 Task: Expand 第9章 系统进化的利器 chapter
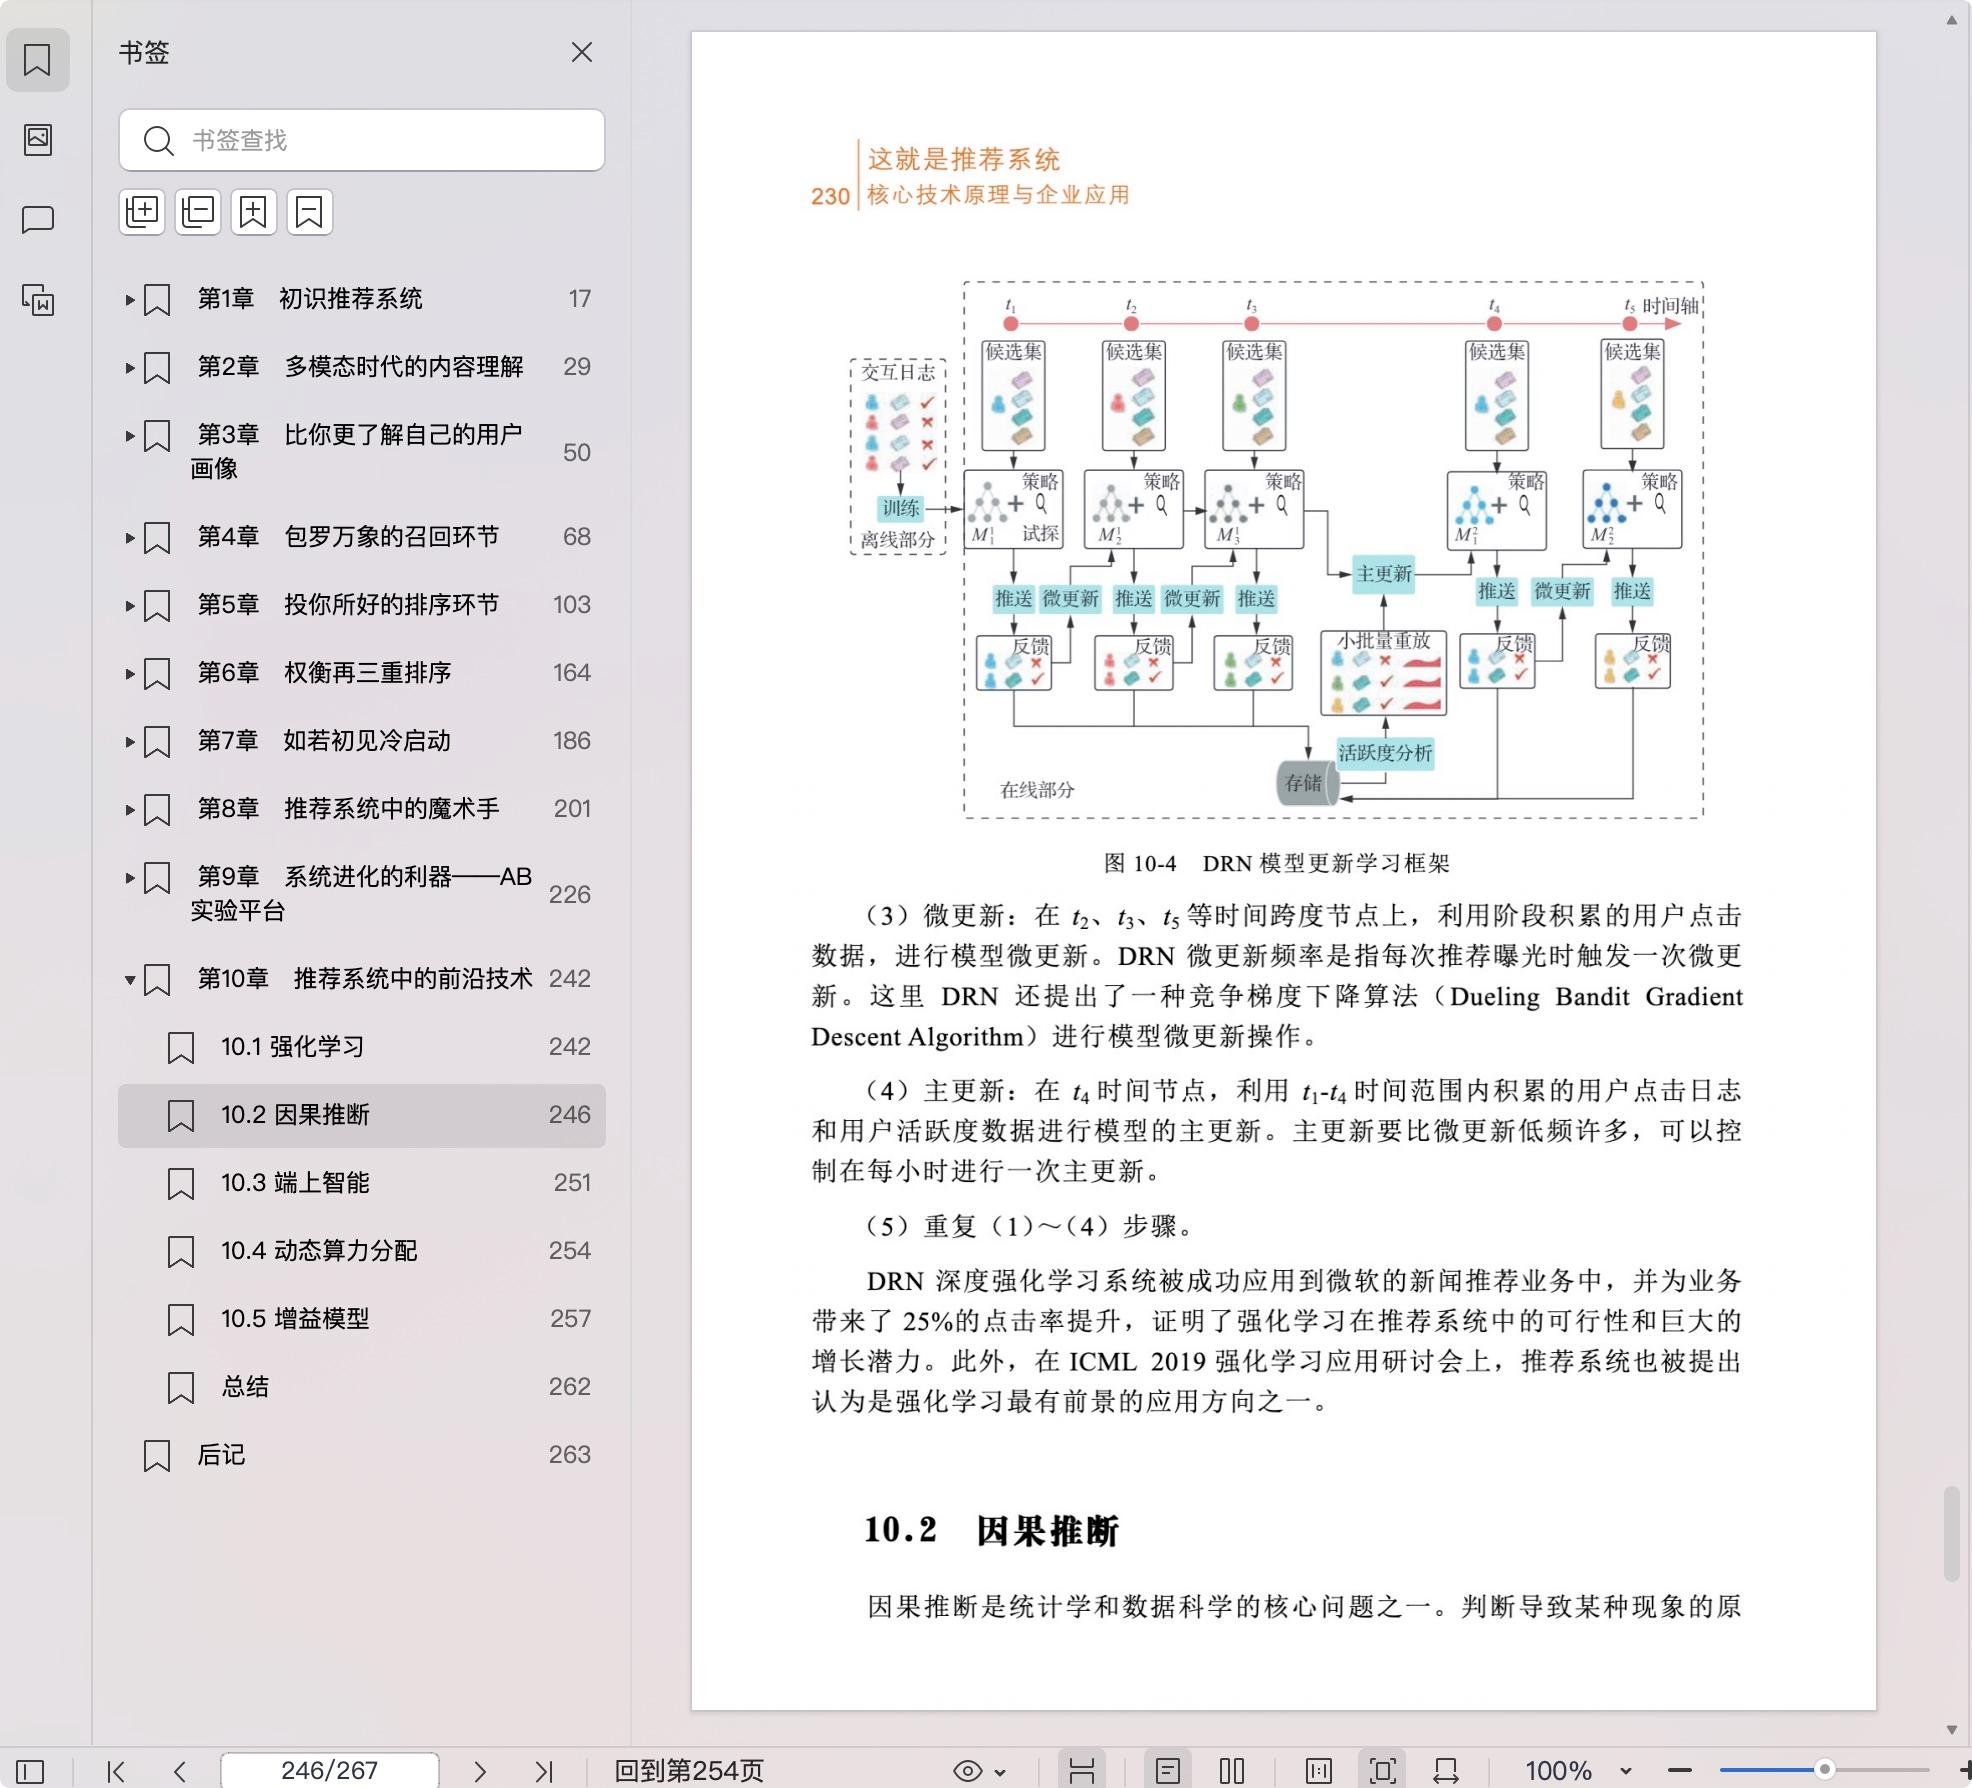click(x=130, y=877)
